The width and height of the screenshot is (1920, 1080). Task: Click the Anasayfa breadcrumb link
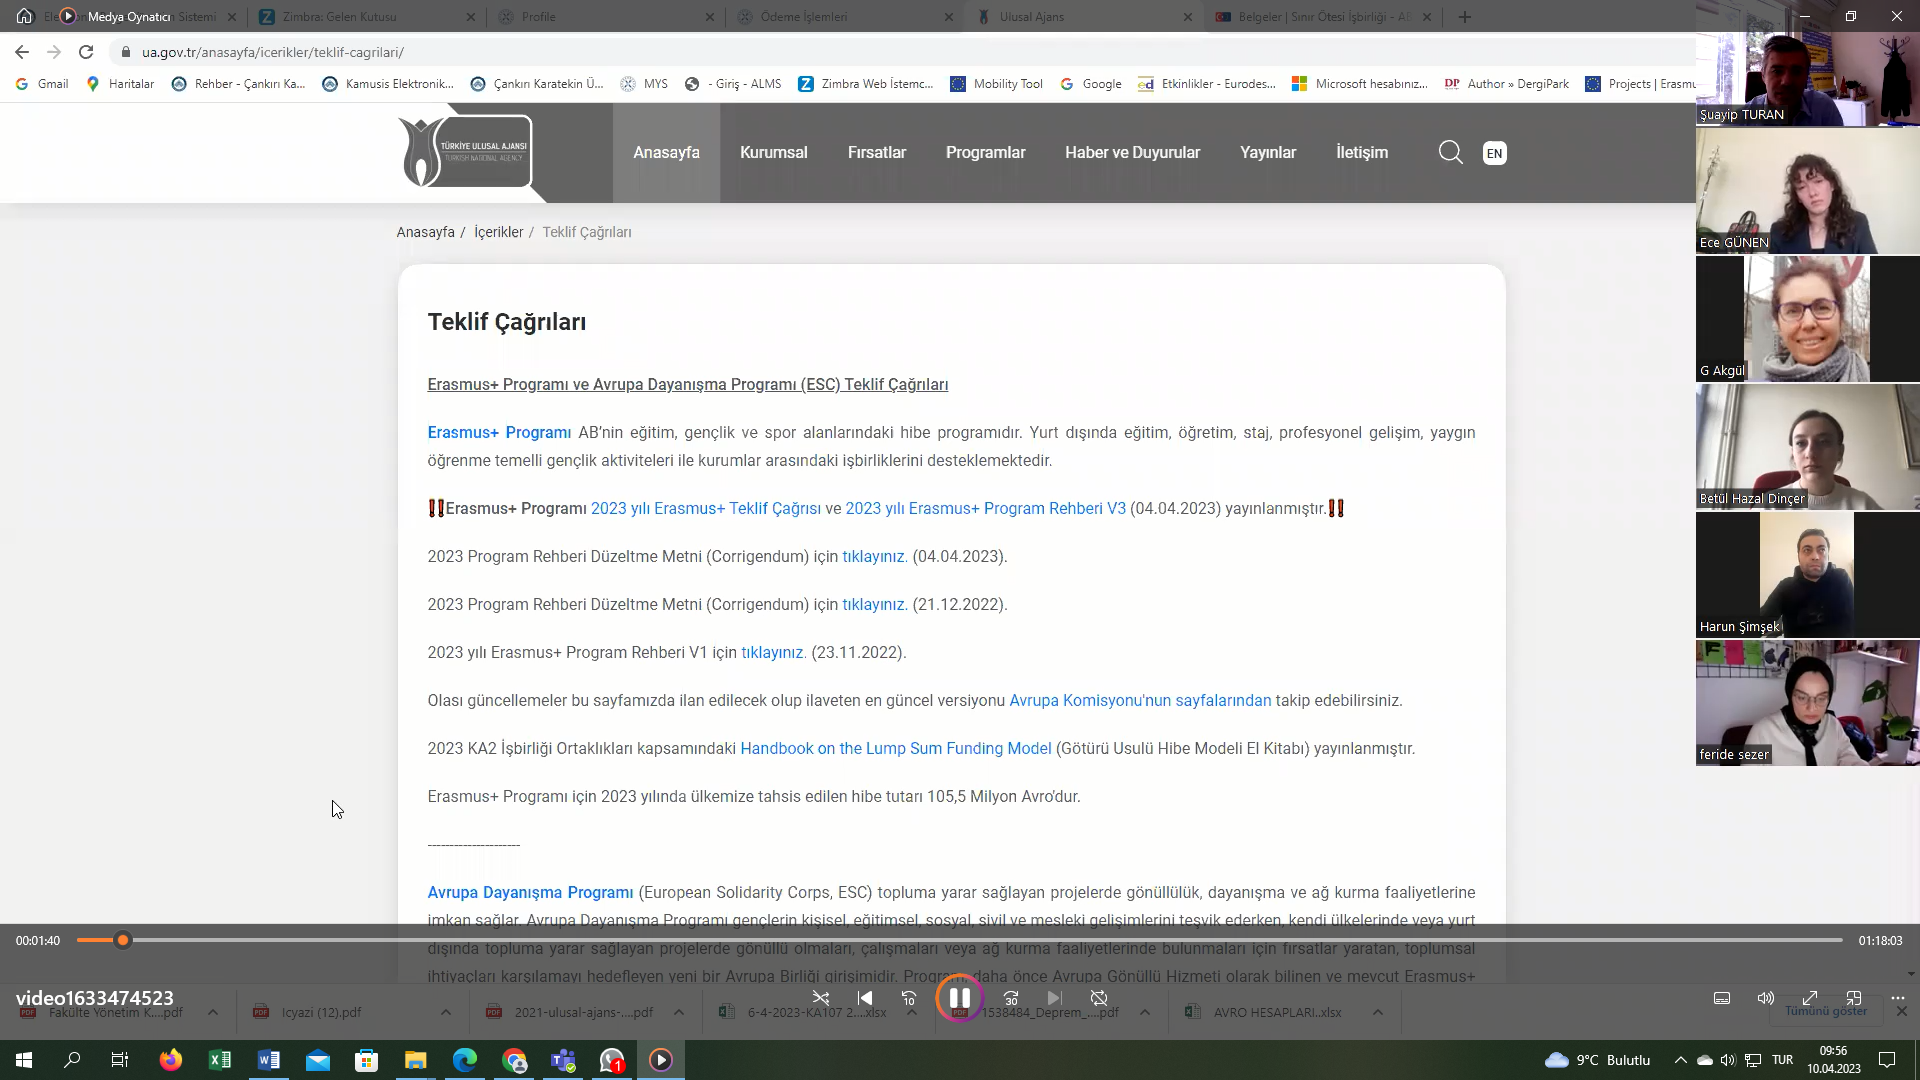pos(425,232)
